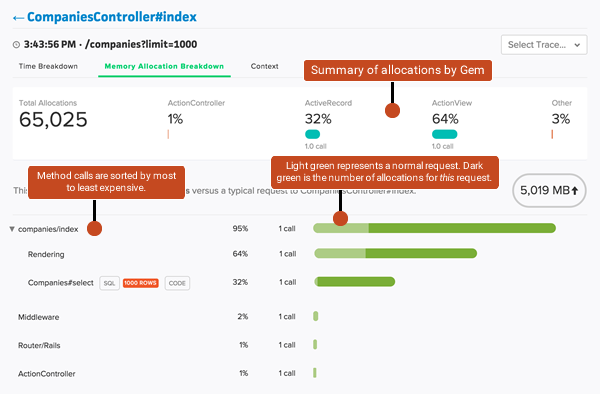600x394 pixels.
Task: Click the 1000 ROWS orange badge
Action: (x=140, y=283)
